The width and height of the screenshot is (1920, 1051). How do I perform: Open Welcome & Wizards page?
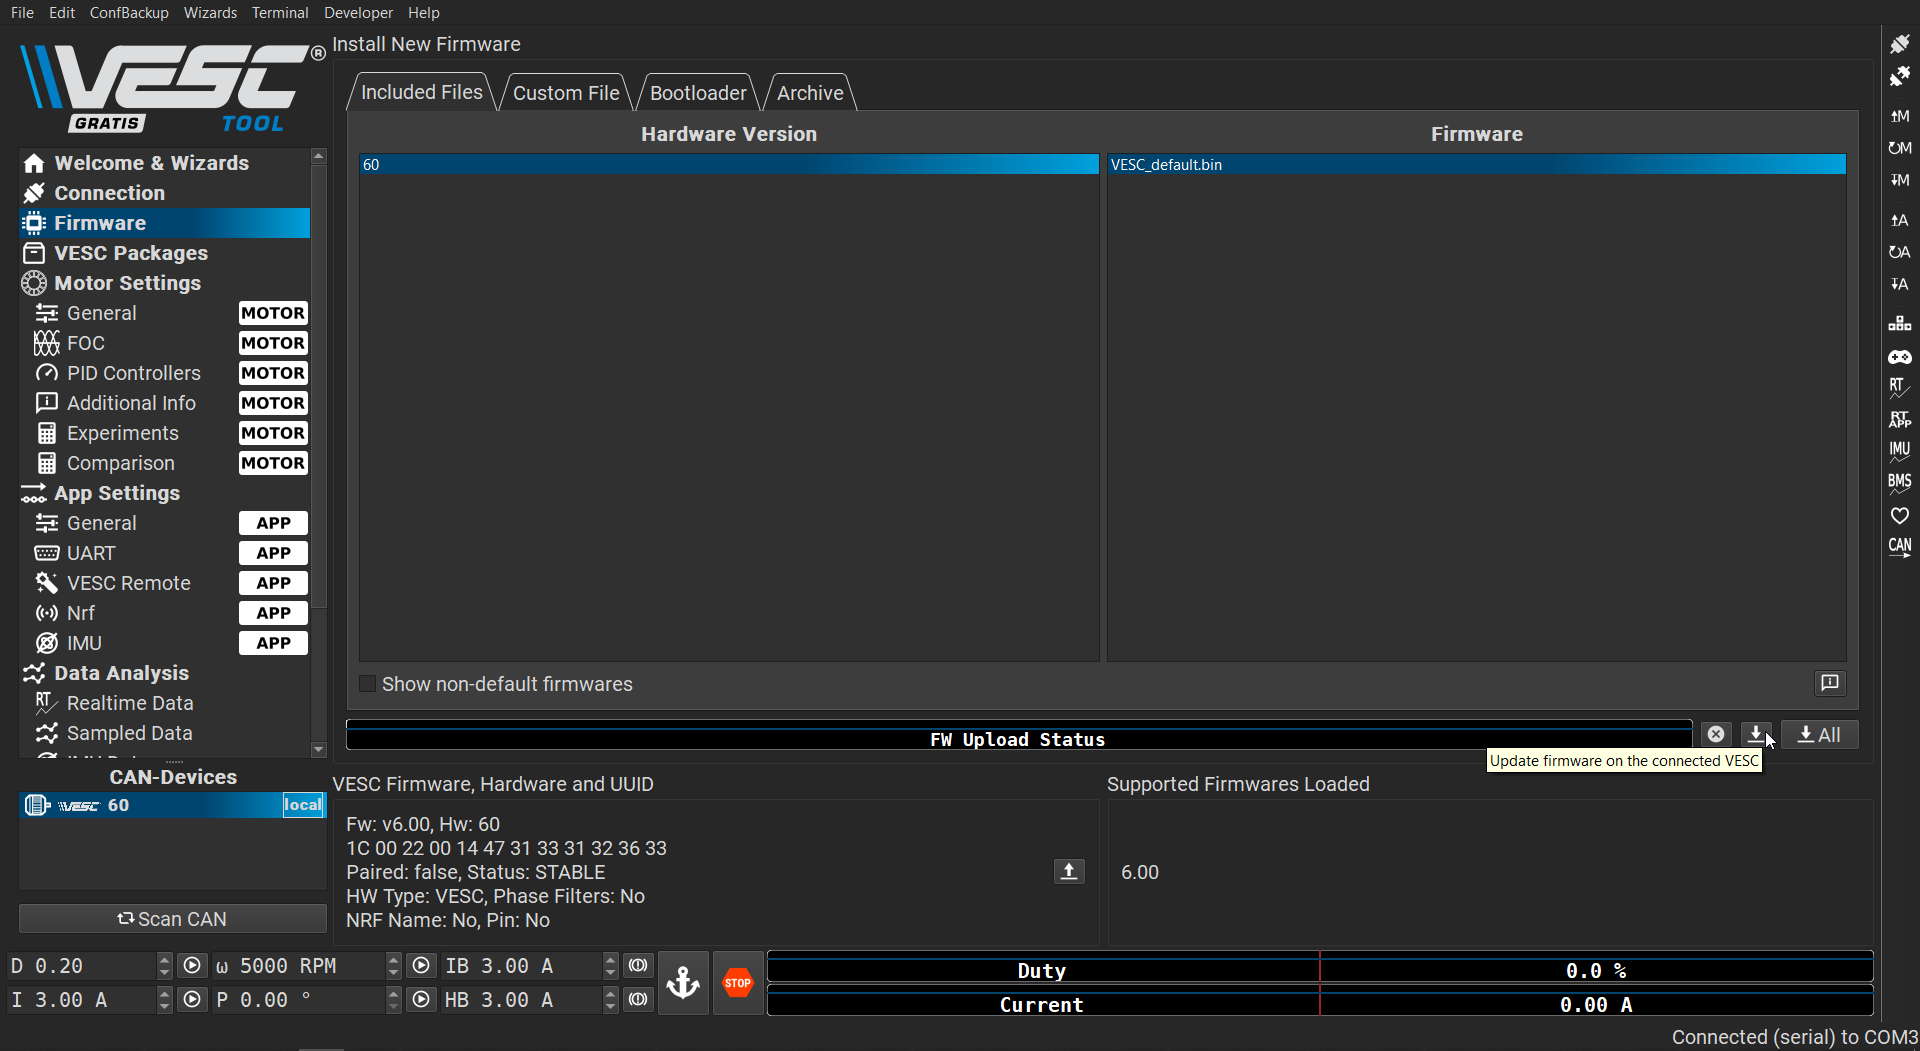click(x=165, y=163)
